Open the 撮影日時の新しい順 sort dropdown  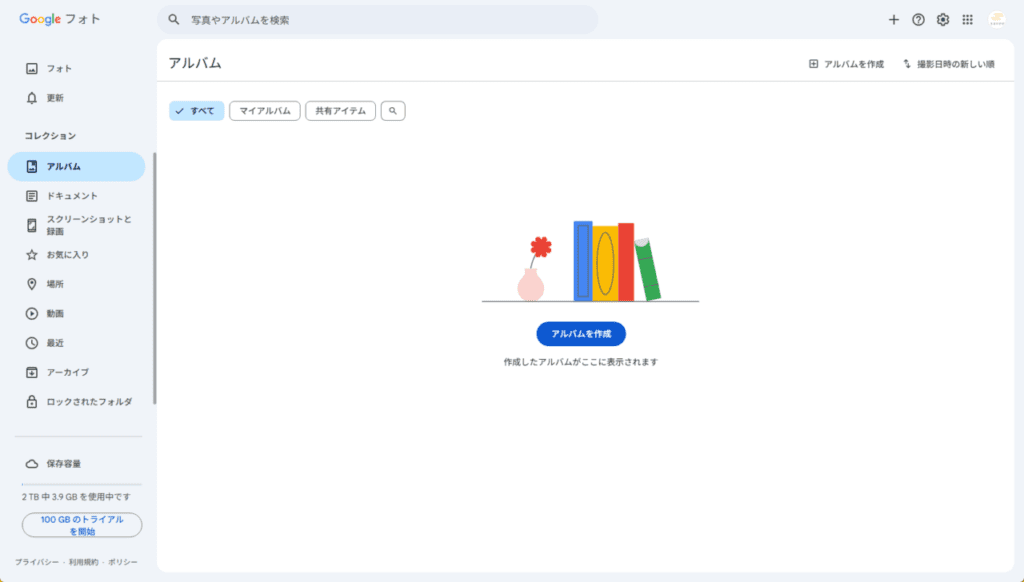pos(948,64)
